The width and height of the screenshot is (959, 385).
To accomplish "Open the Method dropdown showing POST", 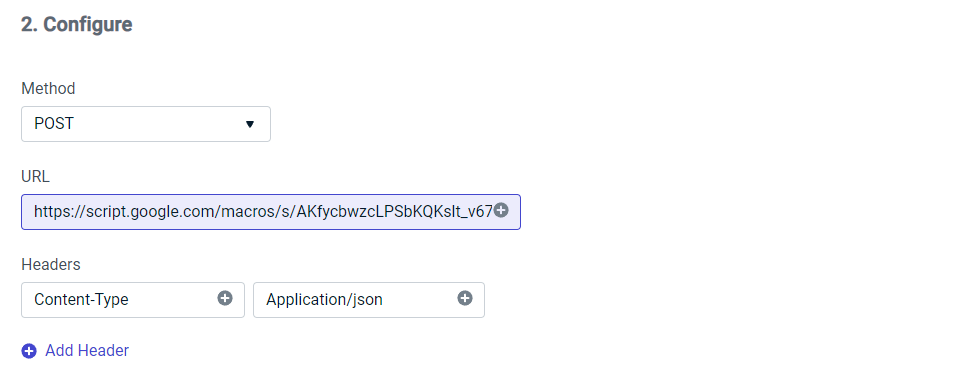I will click(x=146, y=124).
